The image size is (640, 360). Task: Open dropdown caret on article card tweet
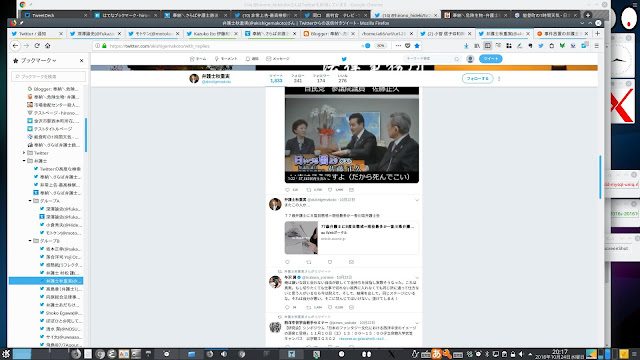[x=417, y=200]
